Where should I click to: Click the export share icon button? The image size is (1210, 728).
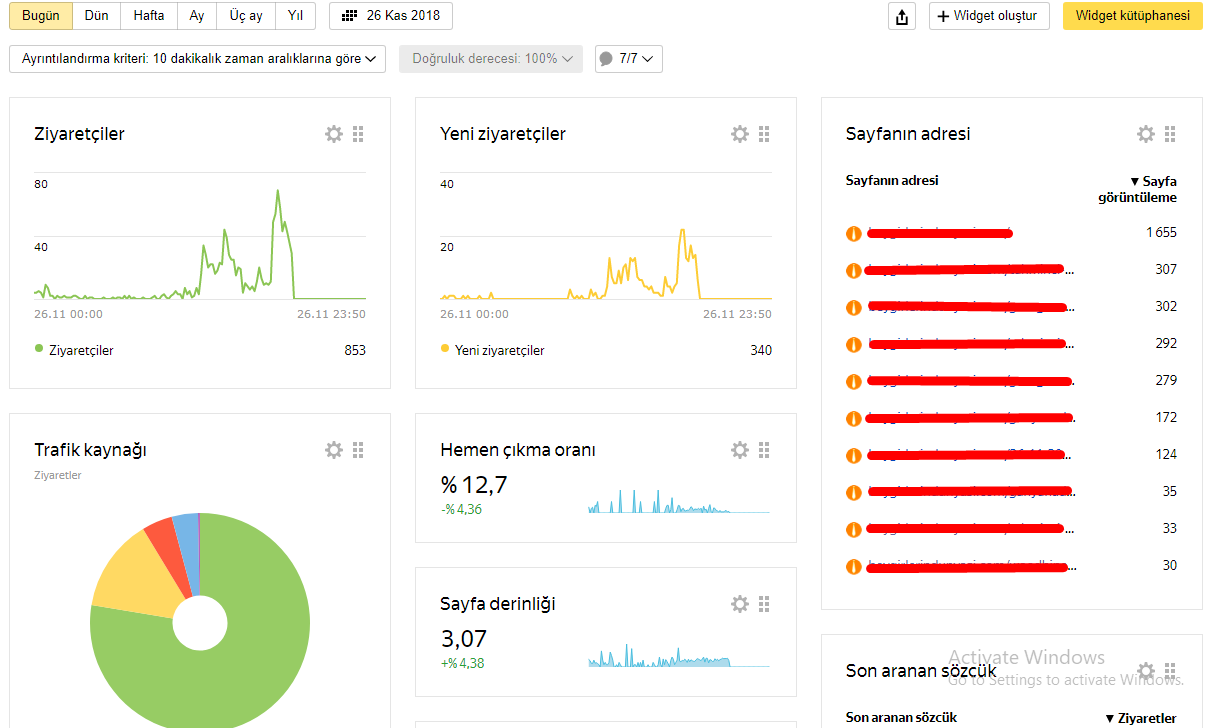tap(902, 16)
